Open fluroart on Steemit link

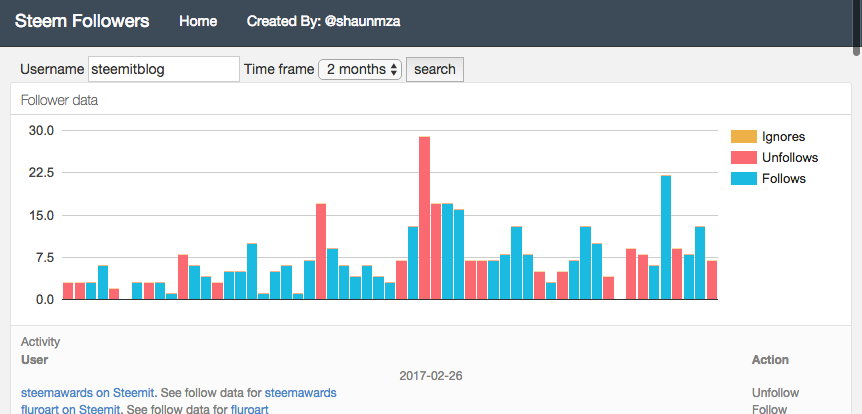coord(70,409)
